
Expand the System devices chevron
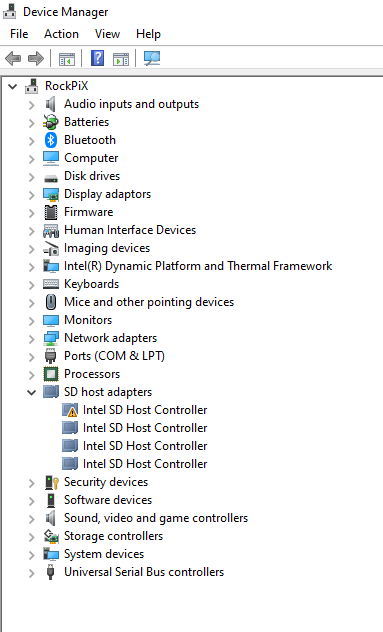pyautogui.click(x=31, y=555)
